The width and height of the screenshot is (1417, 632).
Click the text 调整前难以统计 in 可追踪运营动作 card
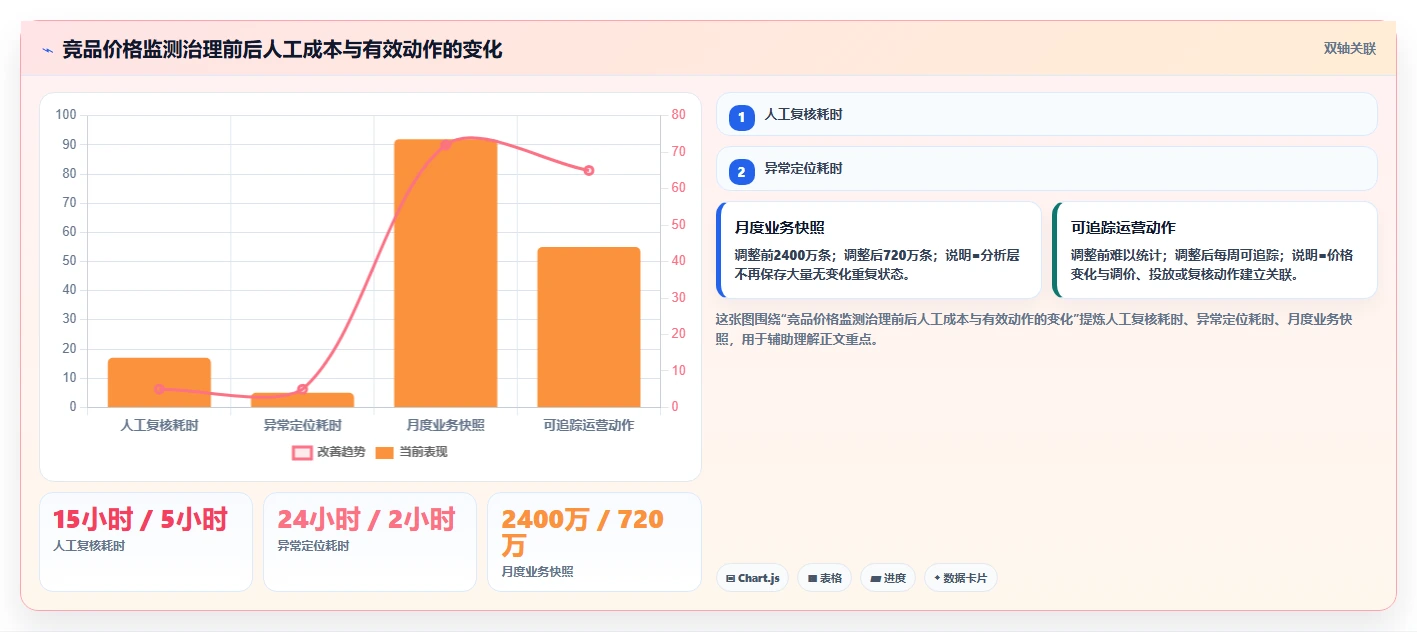coord(1117,255)
